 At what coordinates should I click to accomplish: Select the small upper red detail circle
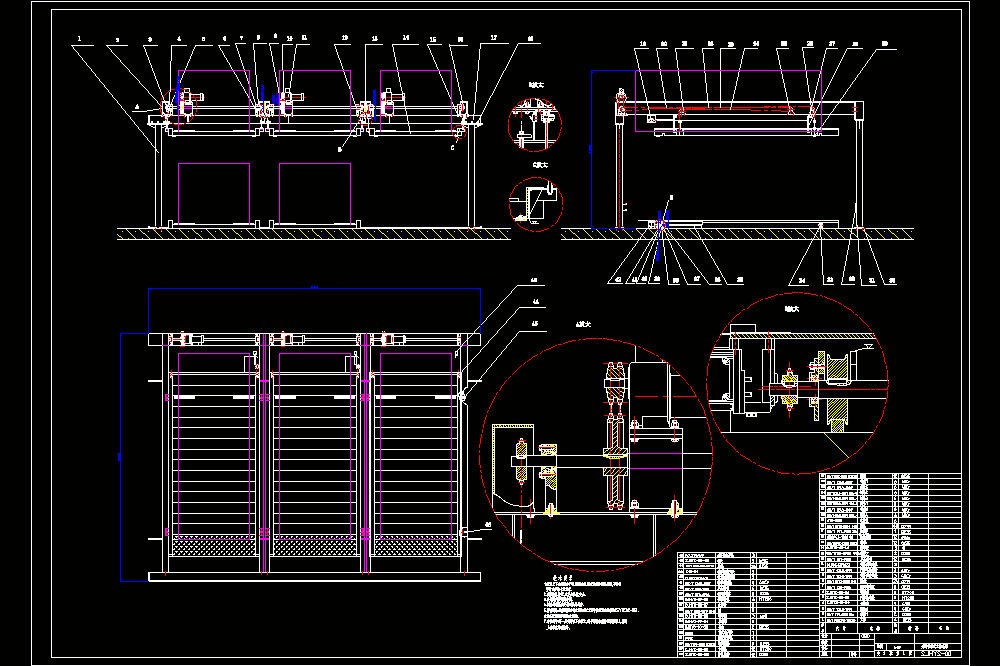point(534,125)
